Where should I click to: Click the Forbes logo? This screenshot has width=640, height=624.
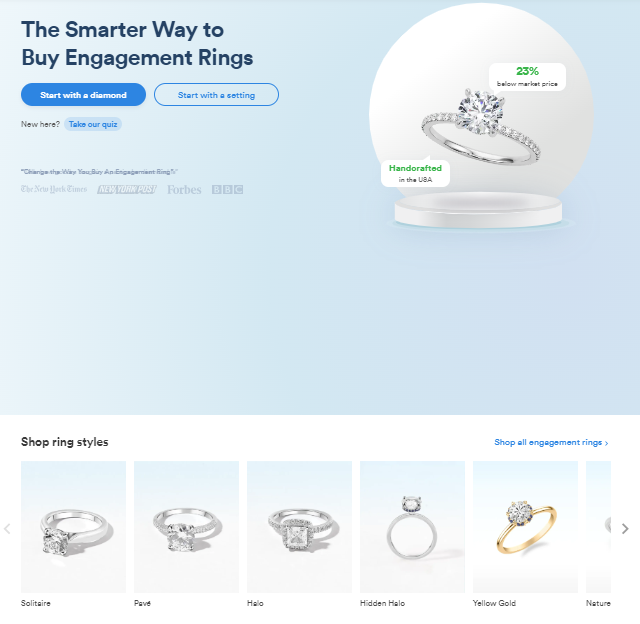tap(184, 190)
